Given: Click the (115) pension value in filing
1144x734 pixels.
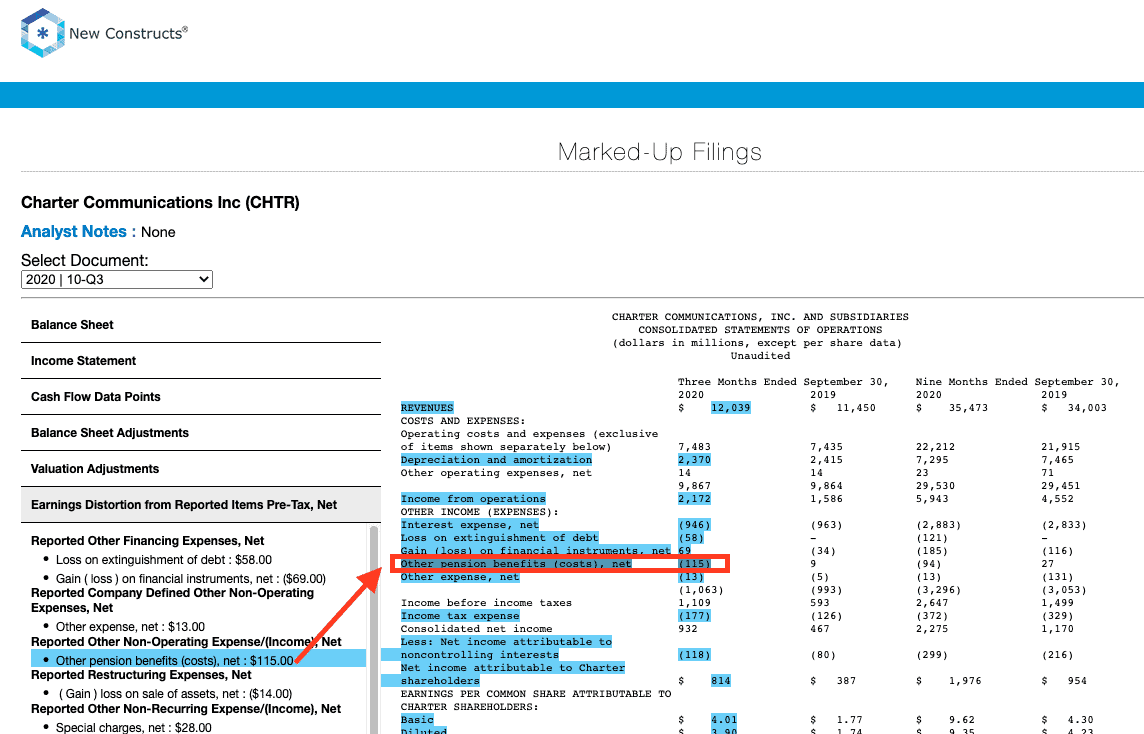Looking at the screenshot, I should pyautogui.click(x=694, y=564).
